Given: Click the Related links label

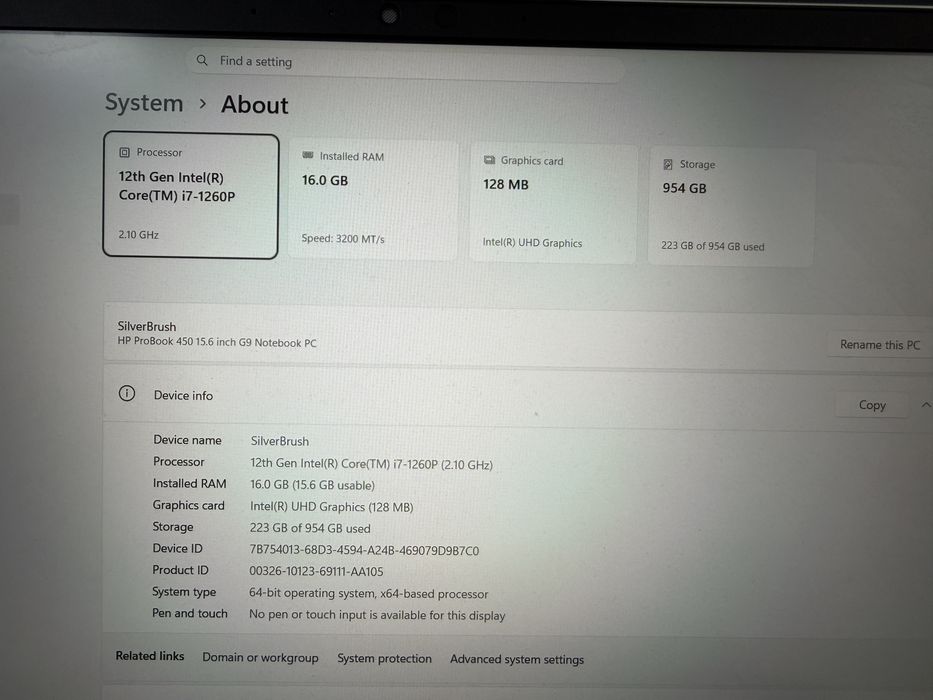Looking at the screenshot, I should pos(150,656).
